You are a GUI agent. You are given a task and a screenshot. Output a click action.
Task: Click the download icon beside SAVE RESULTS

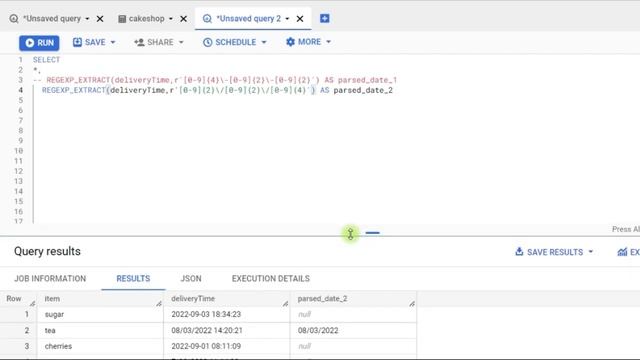519,251
